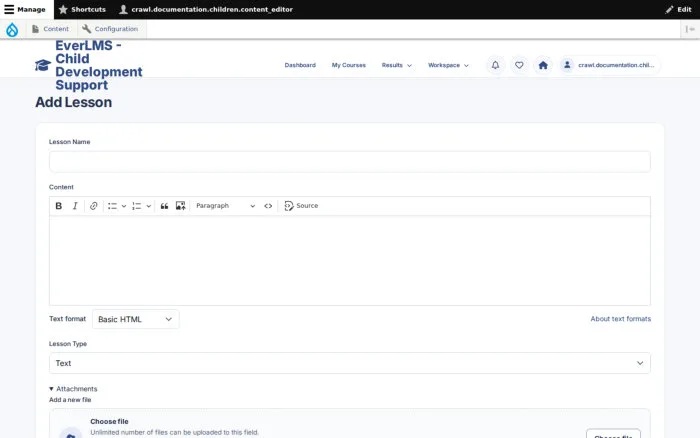Collapse the Attachments section

coord(73,389)
